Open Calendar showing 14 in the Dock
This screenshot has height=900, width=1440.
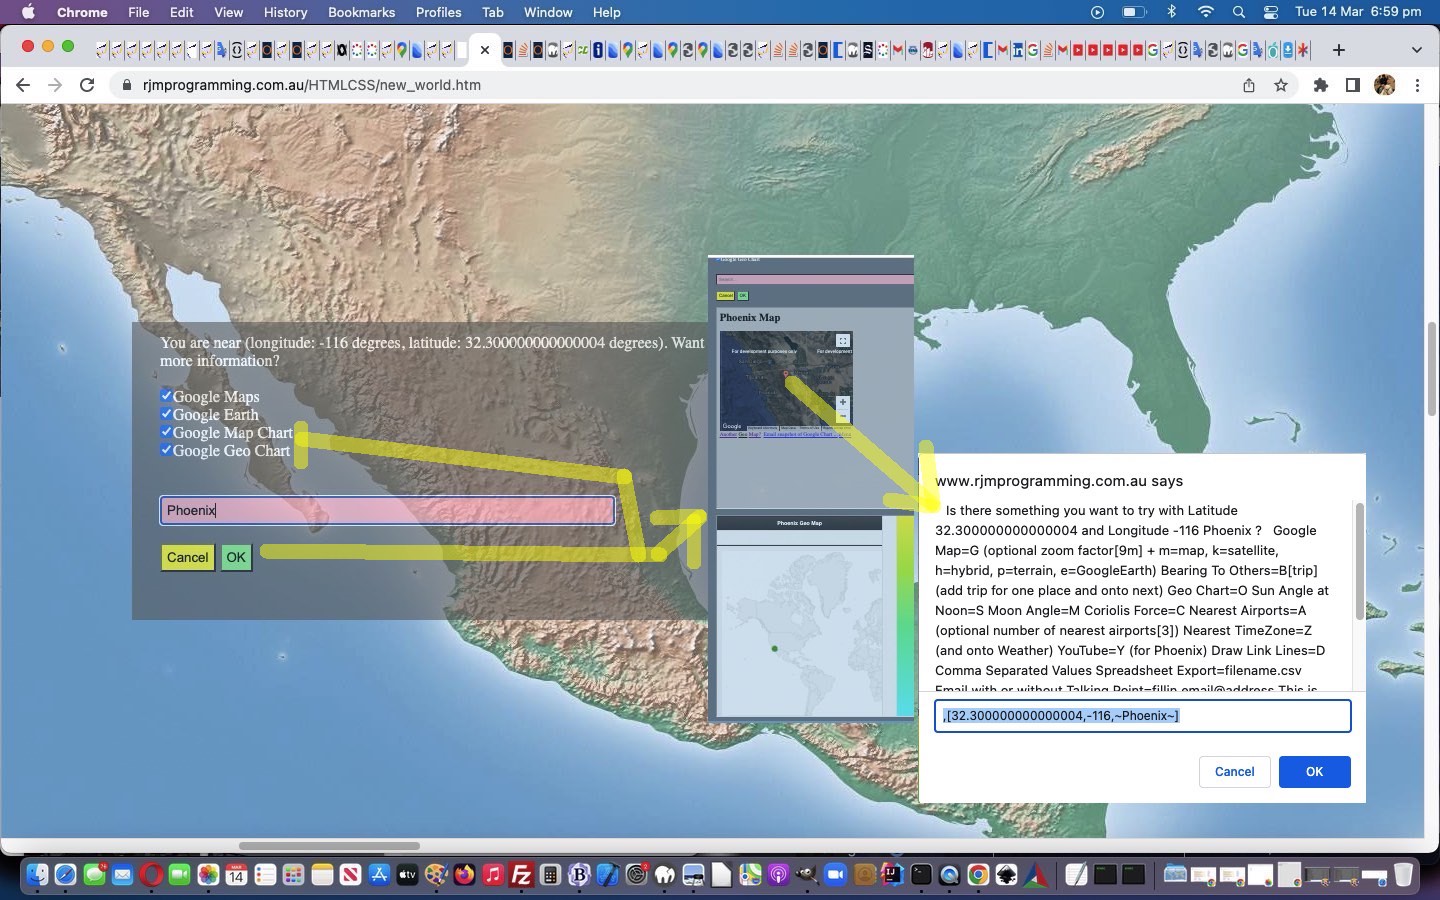click(x=236, y=875)
